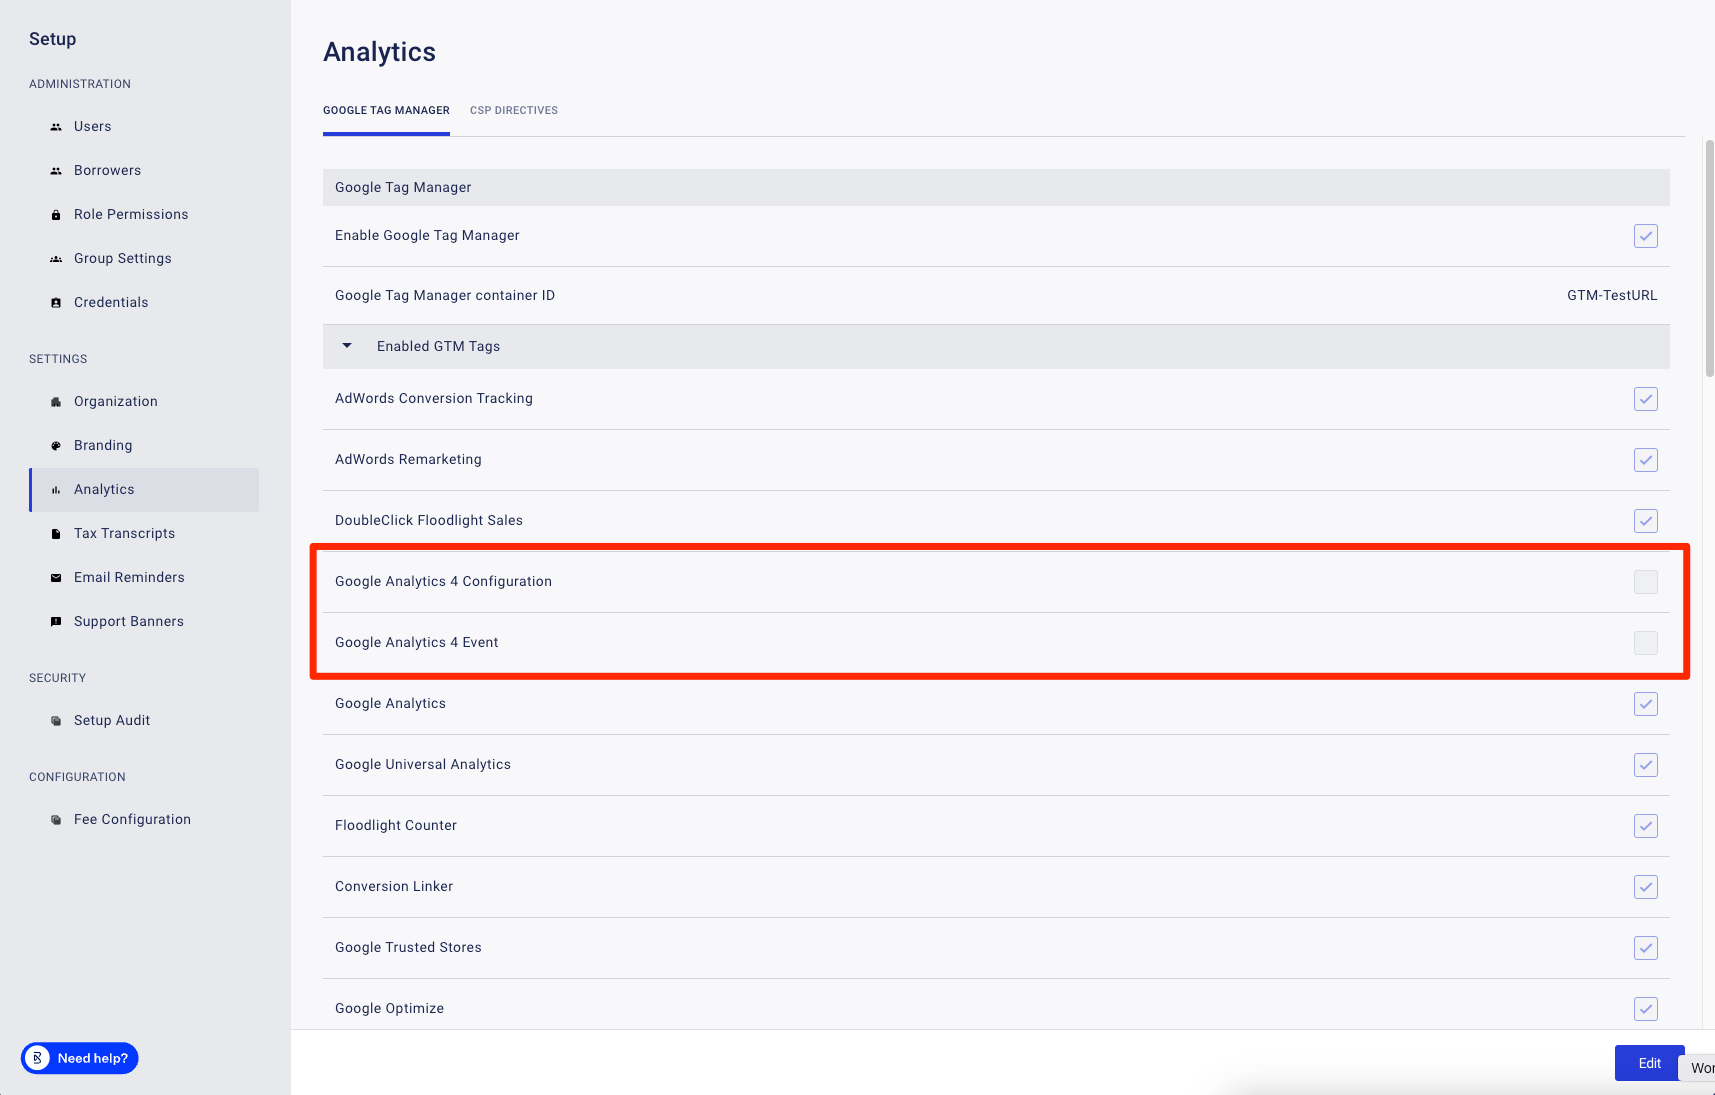Open Users in the sidebar

coord(144,127)
